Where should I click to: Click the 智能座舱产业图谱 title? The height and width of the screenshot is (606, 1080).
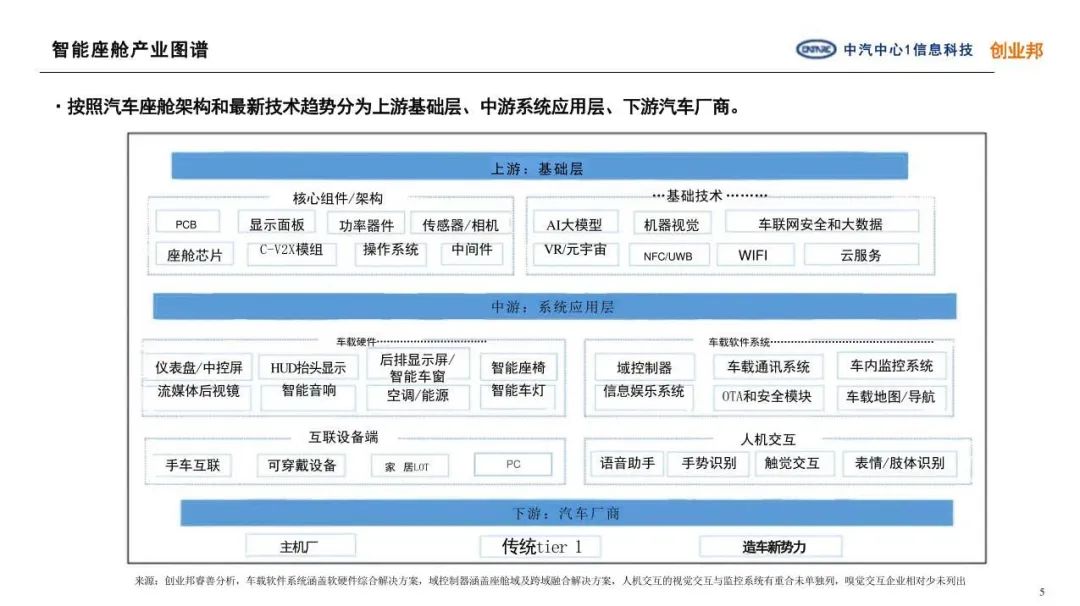point(130,50)
